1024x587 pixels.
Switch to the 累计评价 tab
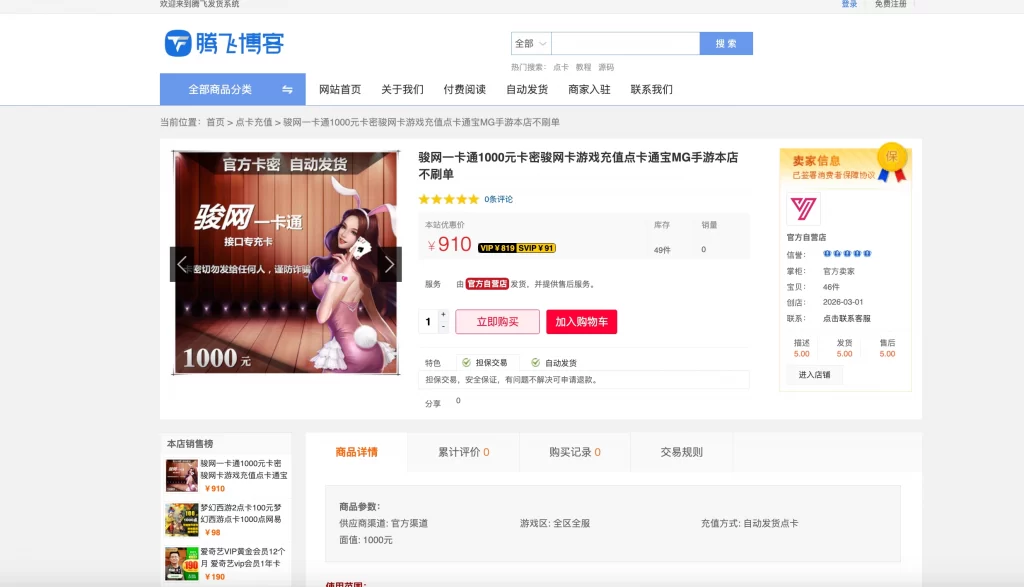pyautogui.click(x=460, y=451)
